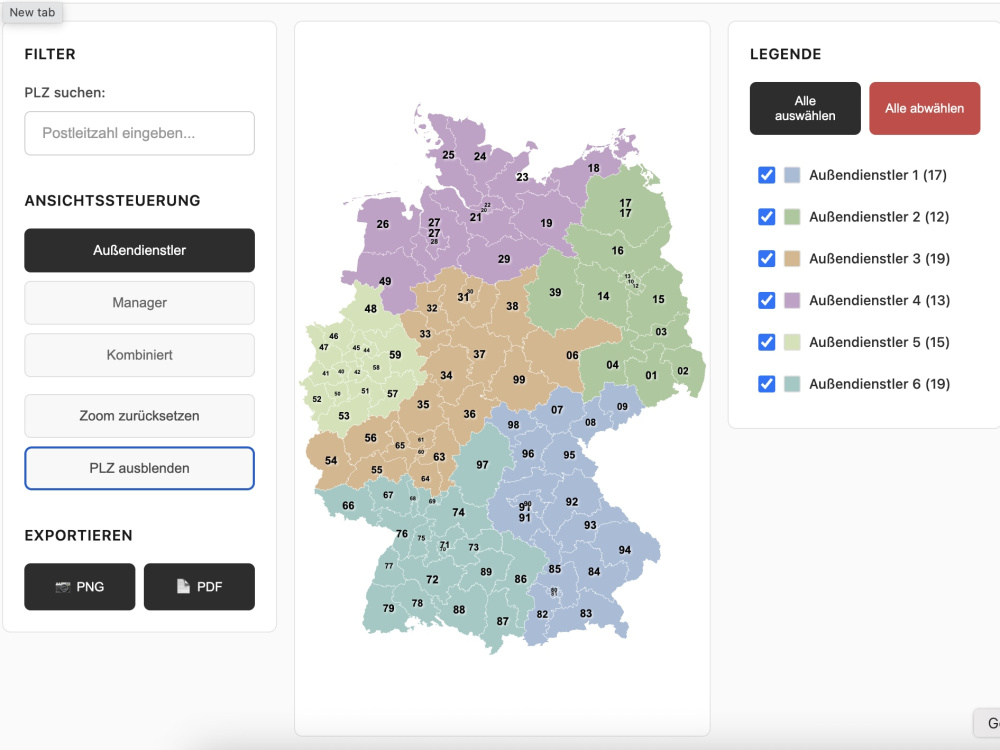Click map region labeled 79
Image resolution: width=1000 pixels, height=750 pixels.
click(388, 608)
